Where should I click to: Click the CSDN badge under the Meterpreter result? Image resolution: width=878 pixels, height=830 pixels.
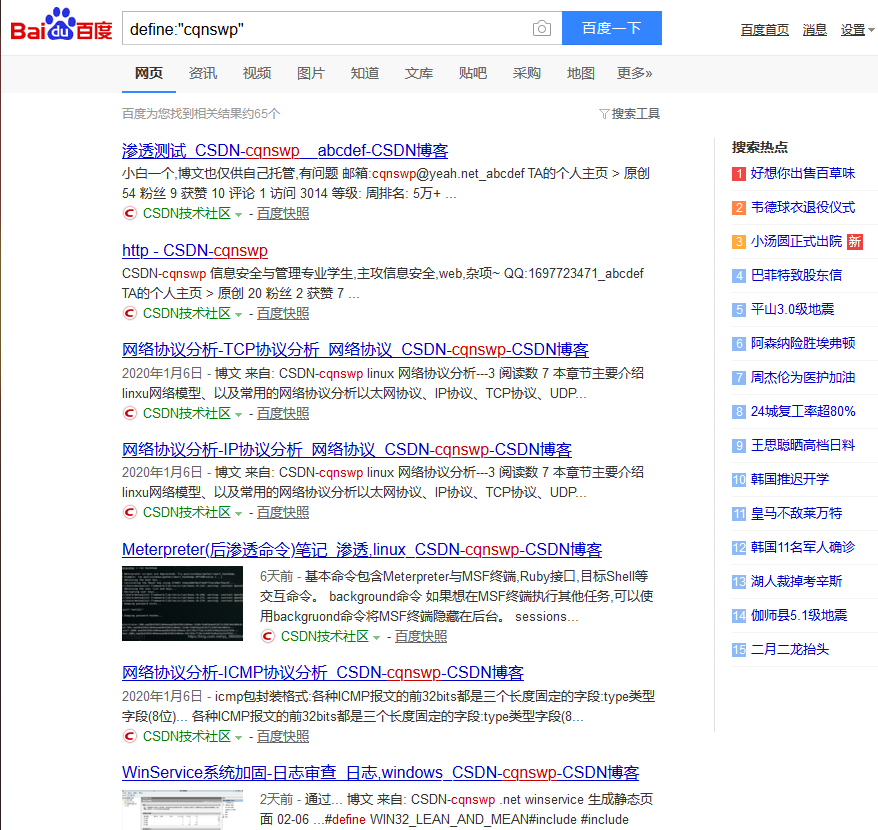323,636
